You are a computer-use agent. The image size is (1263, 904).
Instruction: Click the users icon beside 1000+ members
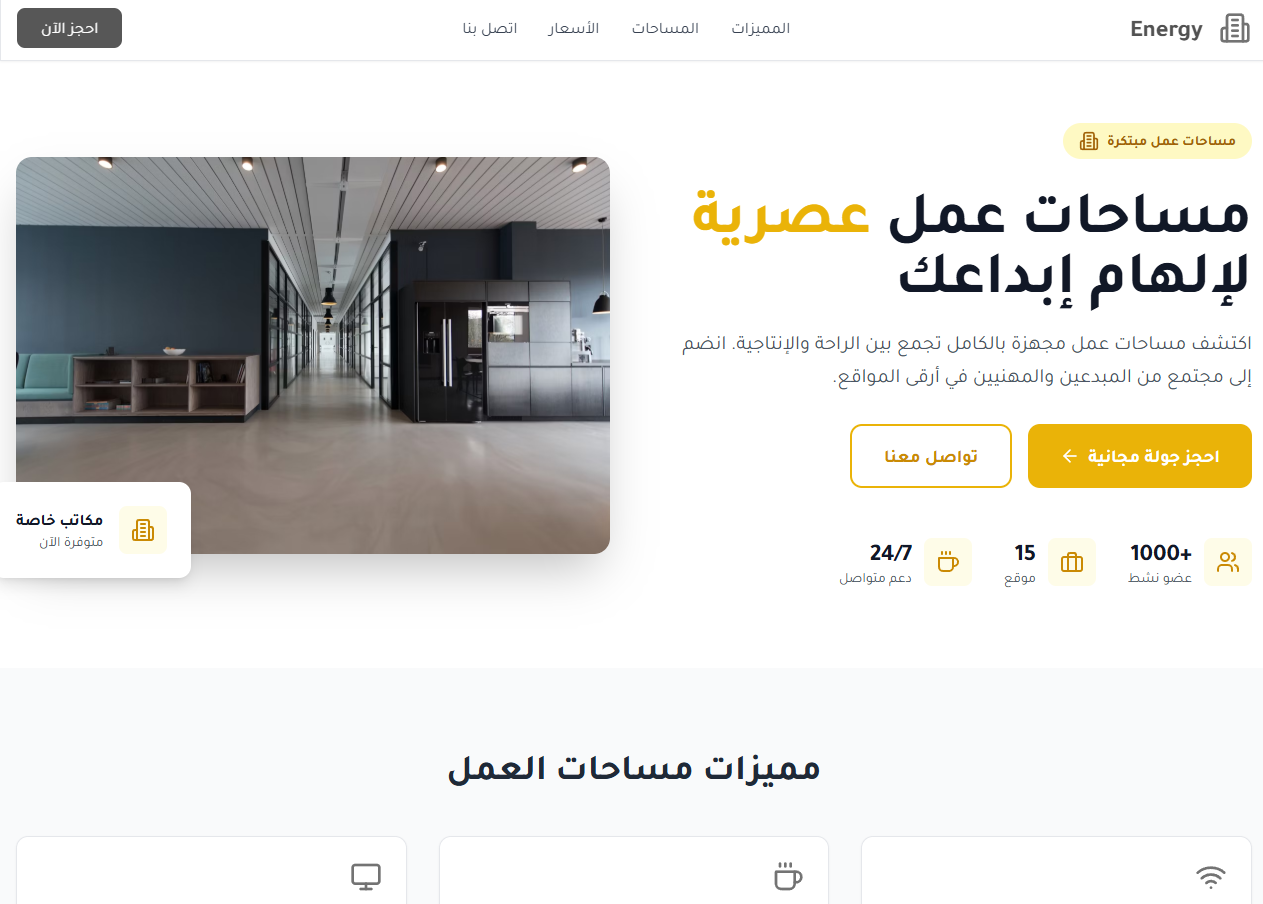click(1228, 562)
